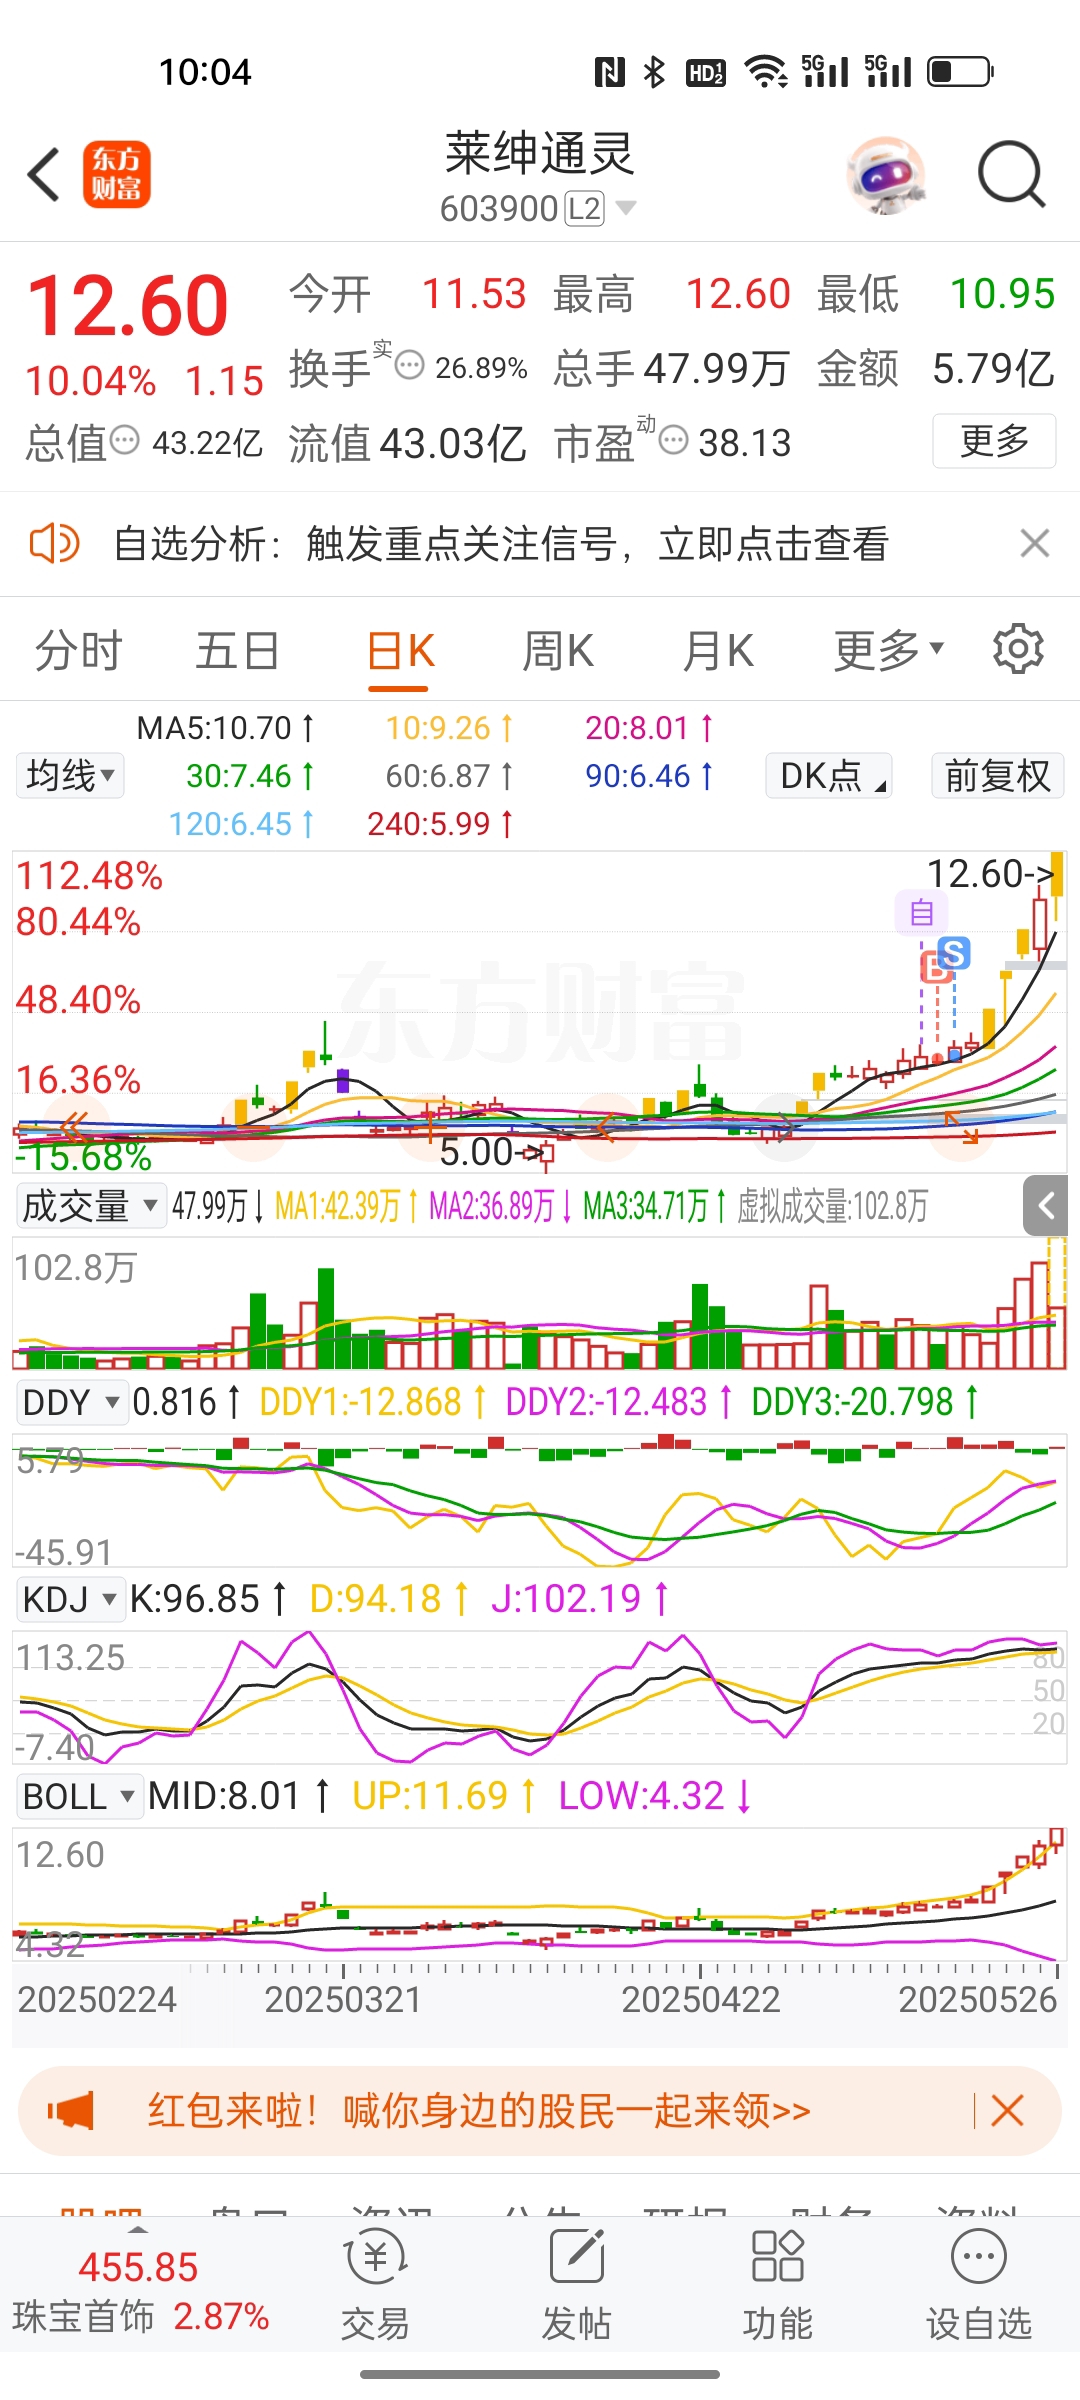Image resolution: width=1080 pixels, height=2400 pixels.
Task: Tap the K:96.85 KDJ value
Action: pyautogui.click(x=208, y=1599)
